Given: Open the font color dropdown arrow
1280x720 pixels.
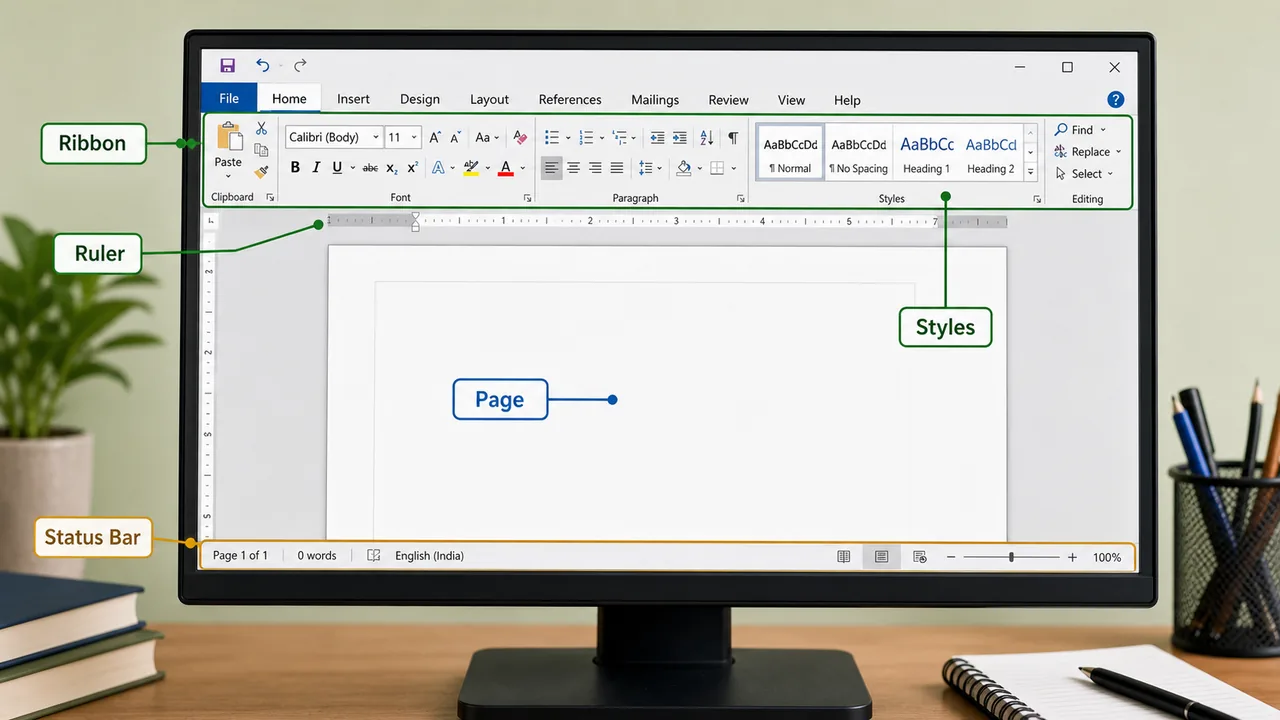Looking at the screenshot, I should tap(523, 168).
